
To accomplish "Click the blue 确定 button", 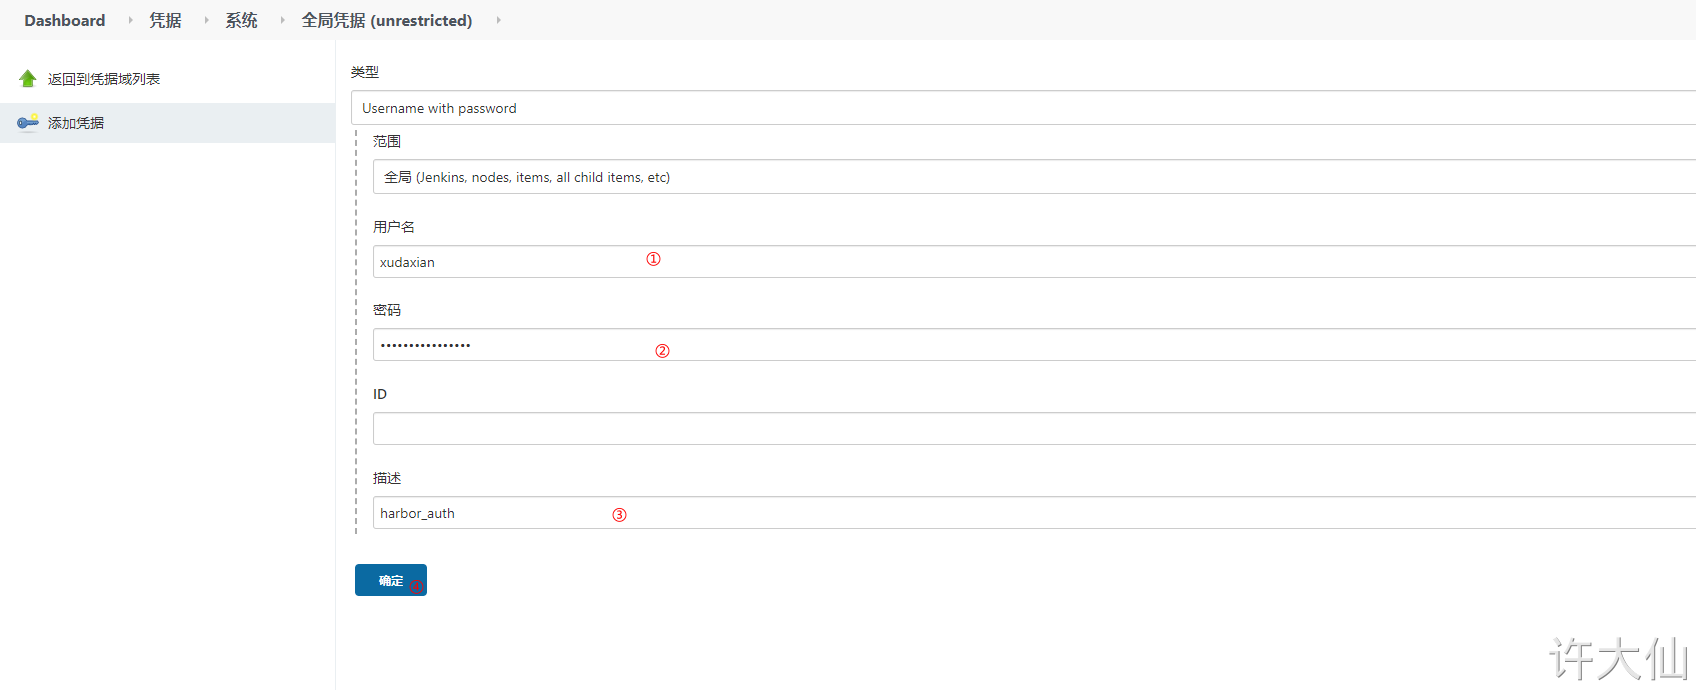I will click(x=391, y=580).
